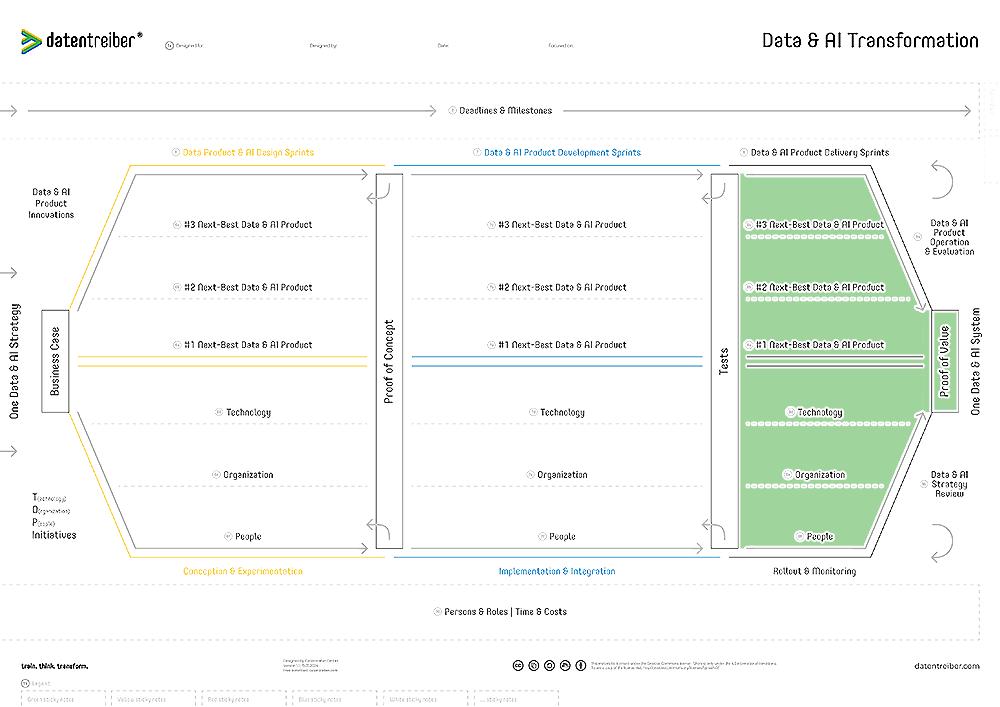1000x707 pixels.
Task: Click the 'One Data & AI Strategy' vertical text
Action: coord(14,361)
